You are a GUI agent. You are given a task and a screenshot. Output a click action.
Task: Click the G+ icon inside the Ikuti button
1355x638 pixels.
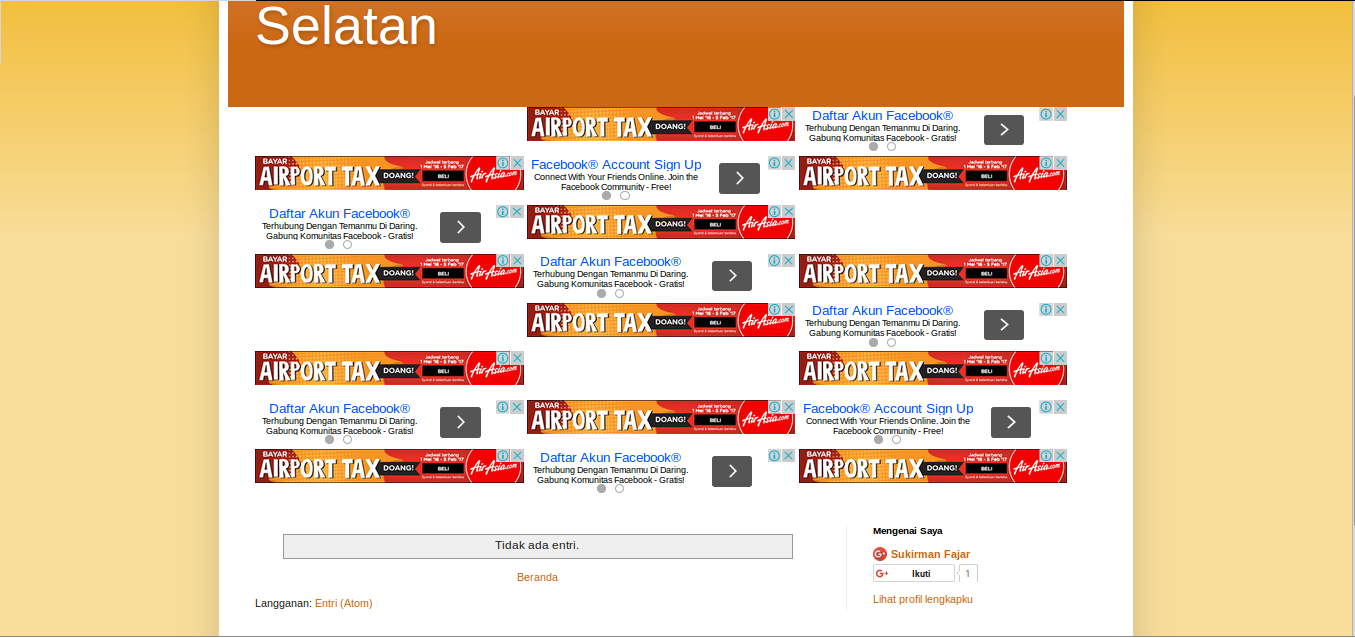882,572
